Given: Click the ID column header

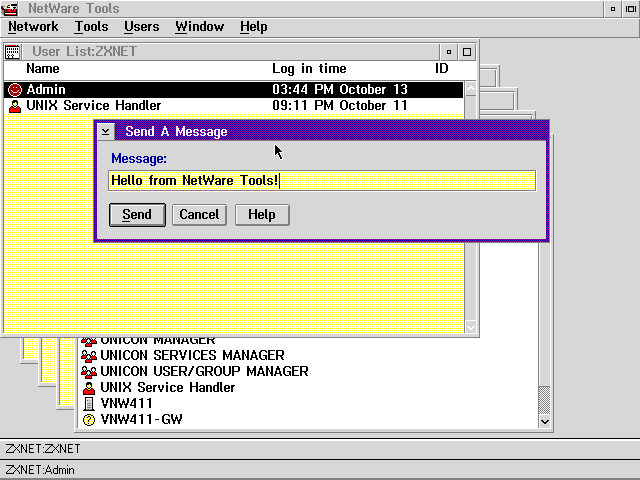Looking at the screenshot, I should [x=442, y=69].
